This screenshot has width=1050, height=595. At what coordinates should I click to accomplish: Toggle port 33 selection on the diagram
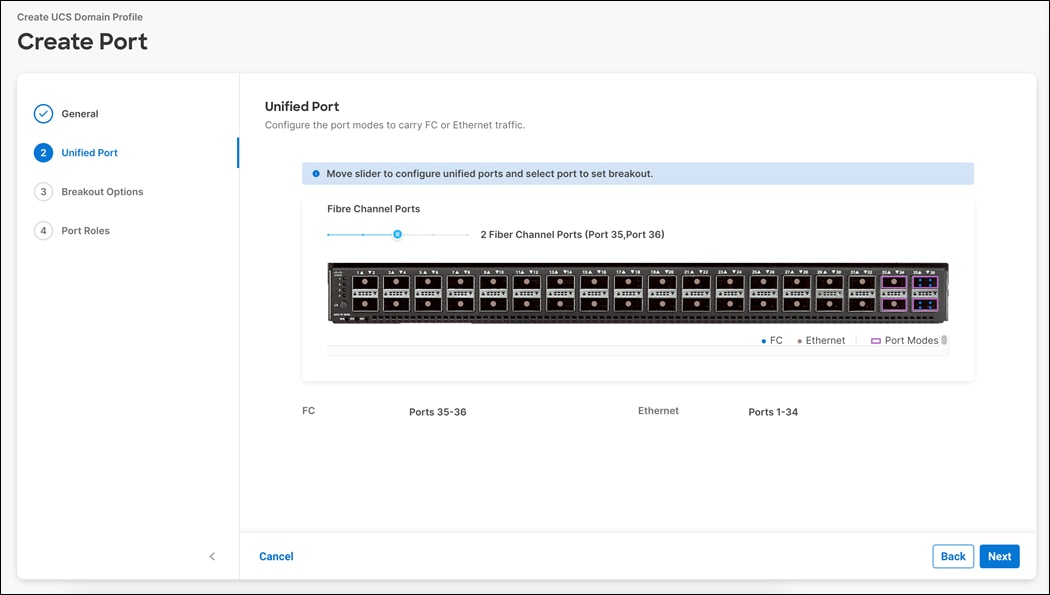pos(896,281)
